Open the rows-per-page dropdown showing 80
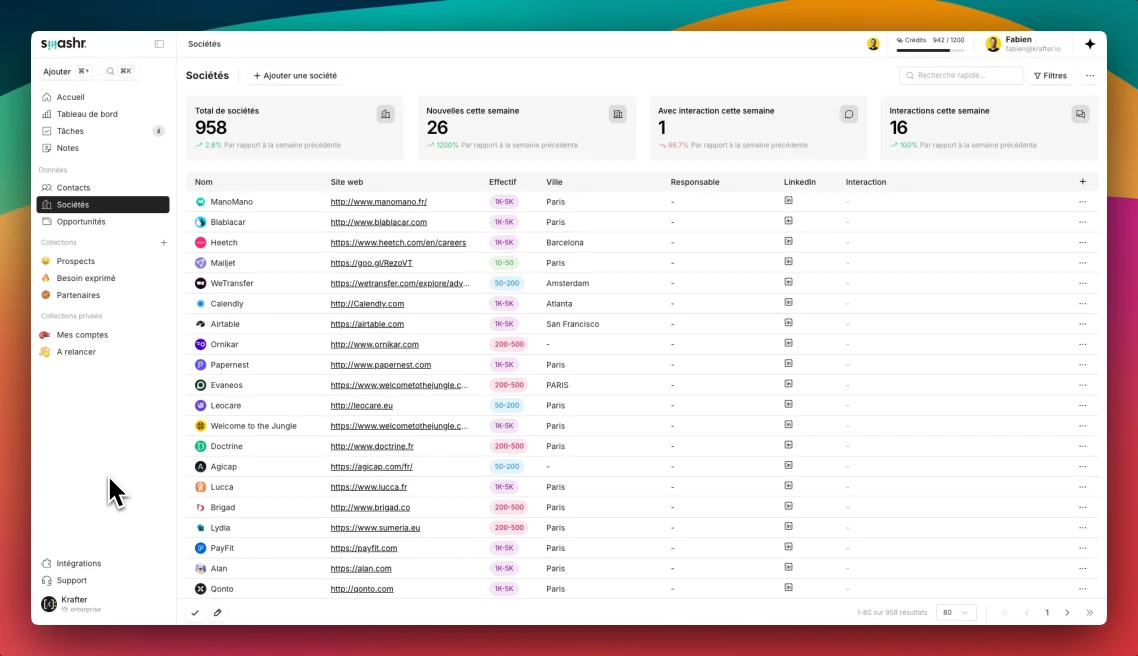 pyautogui.click(x=956, y=612)
